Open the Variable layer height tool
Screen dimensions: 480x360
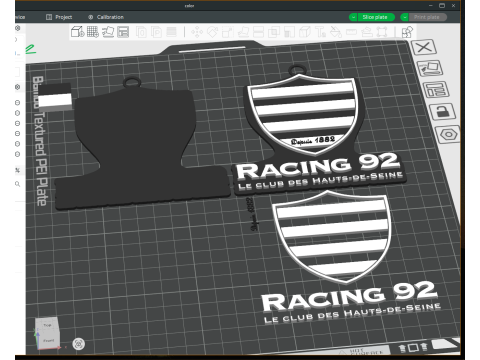coord(171,32)
